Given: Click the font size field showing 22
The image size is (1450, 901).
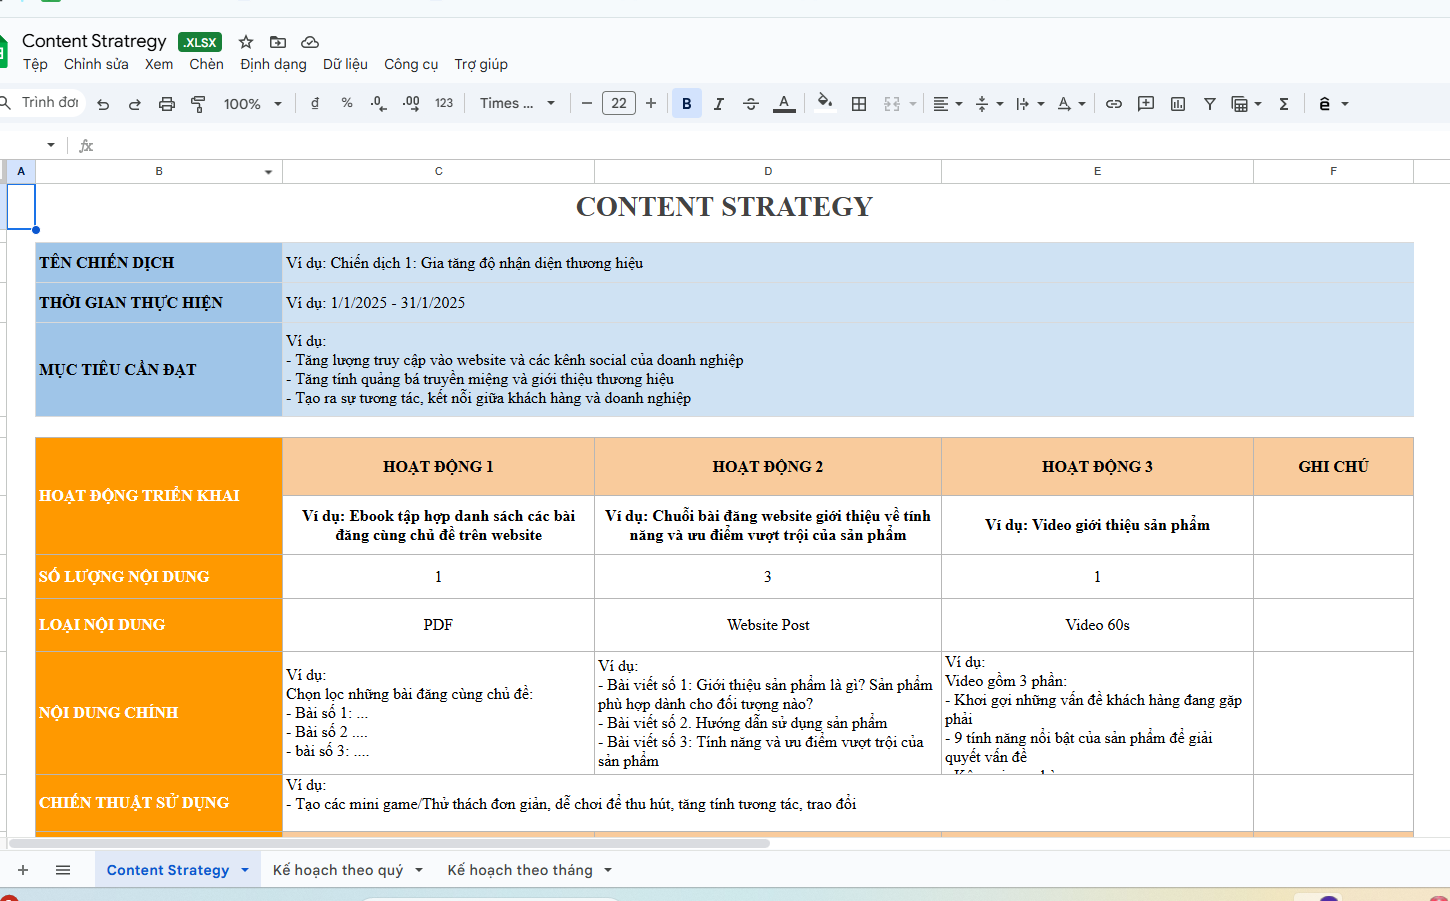Looking at the screenshot, I should tap(619, 103).
